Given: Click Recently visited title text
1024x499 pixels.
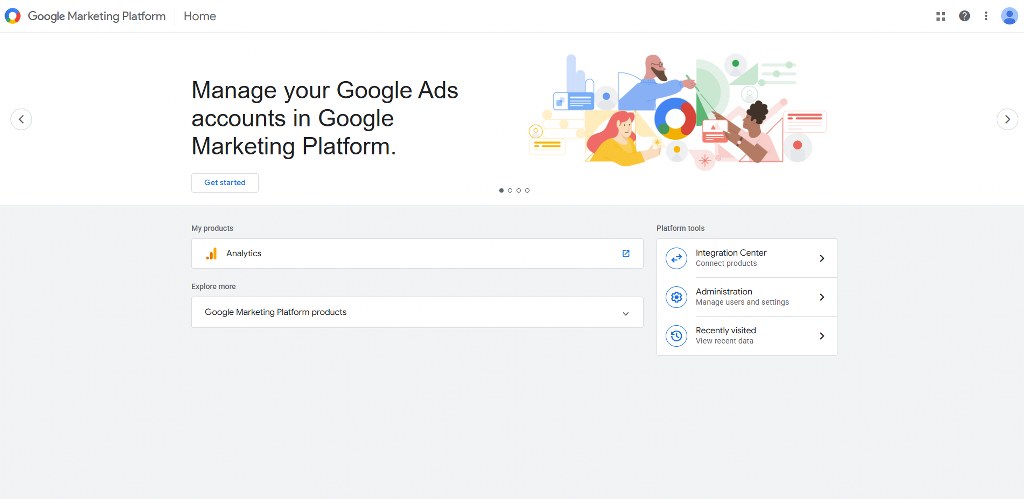Looking at the screenshot, I should (726, 330).
